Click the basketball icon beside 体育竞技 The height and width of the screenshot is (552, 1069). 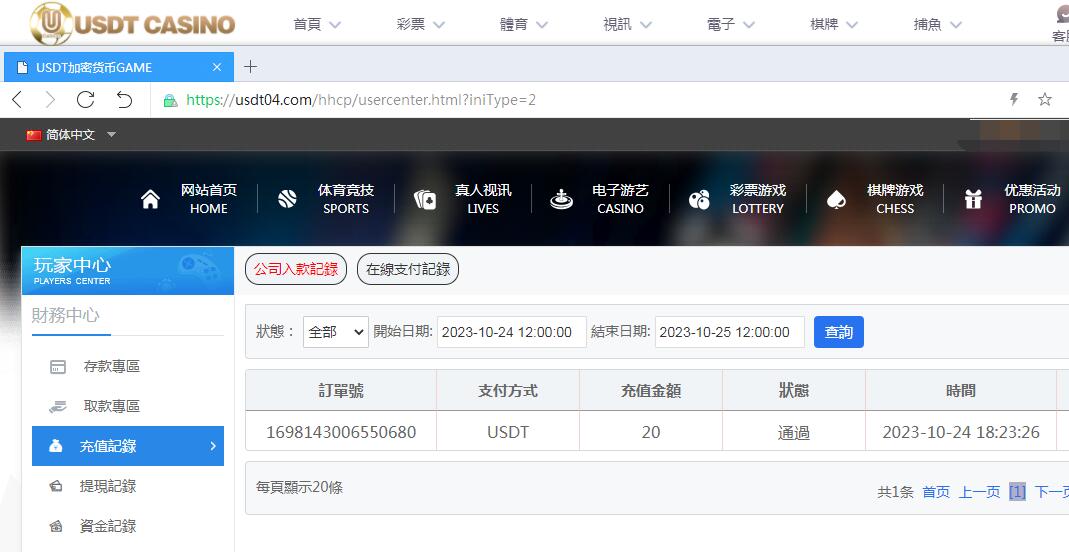click(x=287, y=199)
